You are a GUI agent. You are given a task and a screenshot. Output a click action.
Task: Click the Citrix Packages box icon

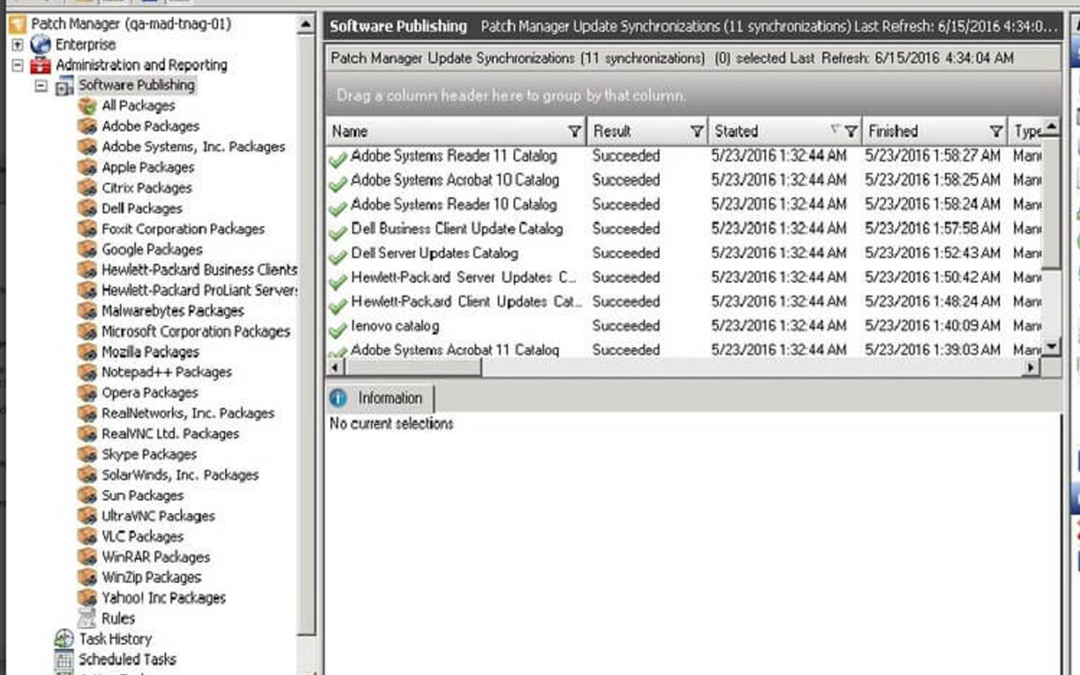click(87, 188)
